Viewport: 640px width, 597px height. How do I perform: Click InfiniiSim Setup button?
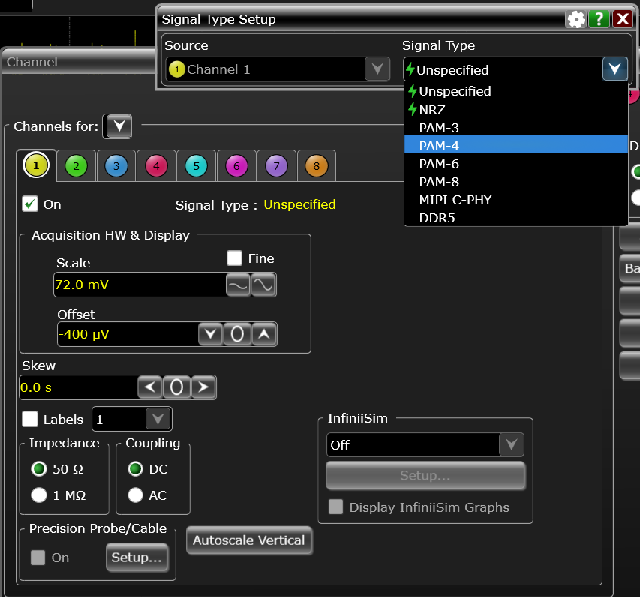tap(425, 475)
